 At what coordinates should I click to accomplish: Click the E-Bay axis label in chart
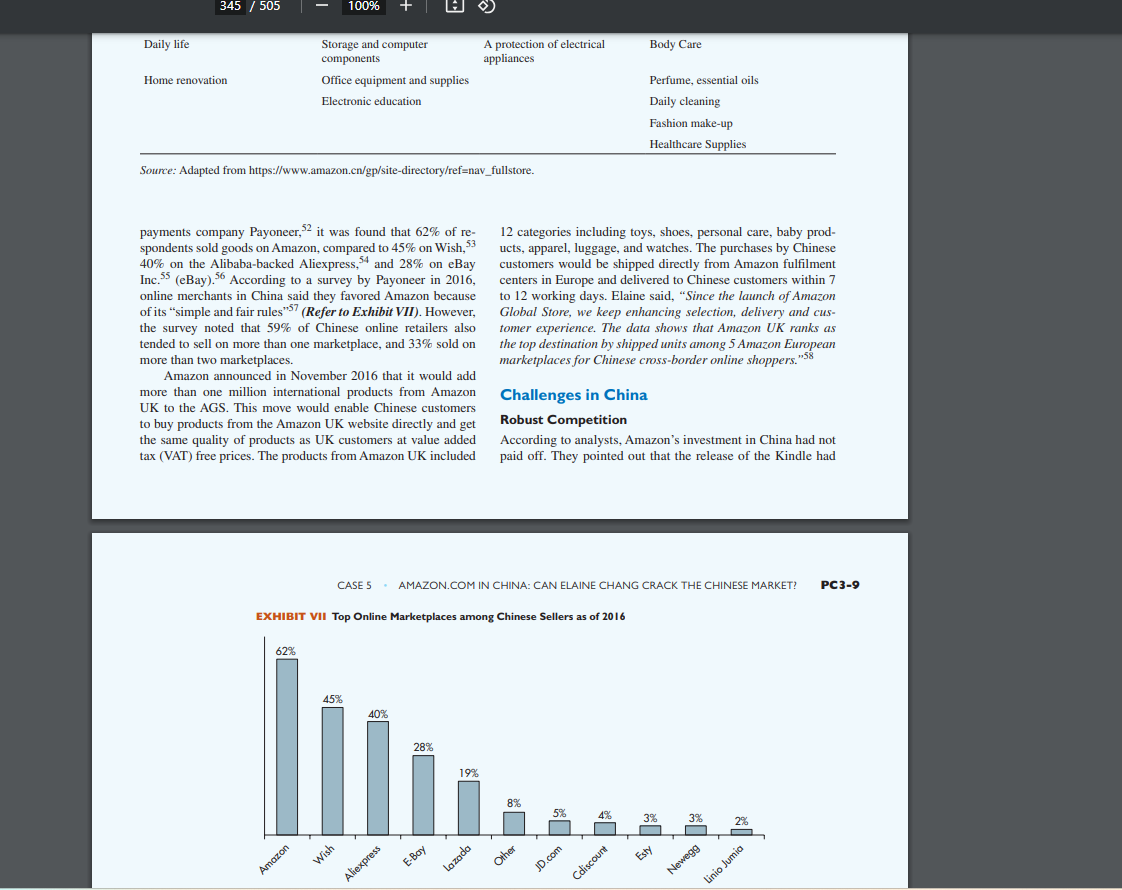pyautogui.click(x=415, y=856)
